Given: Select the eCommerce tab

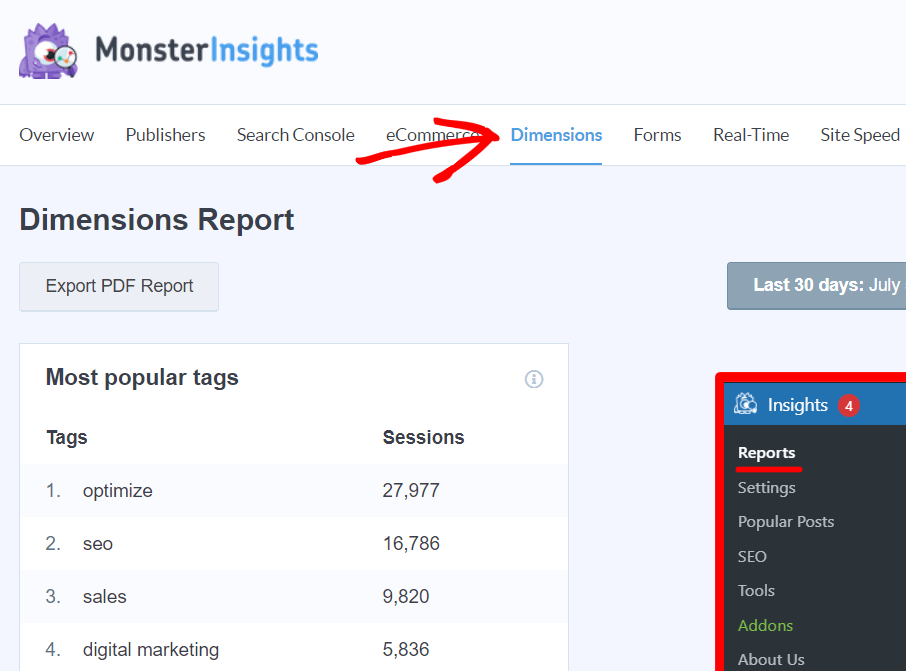Looking at the screenshot, I should pyautogui.click(x=430, y=134).
